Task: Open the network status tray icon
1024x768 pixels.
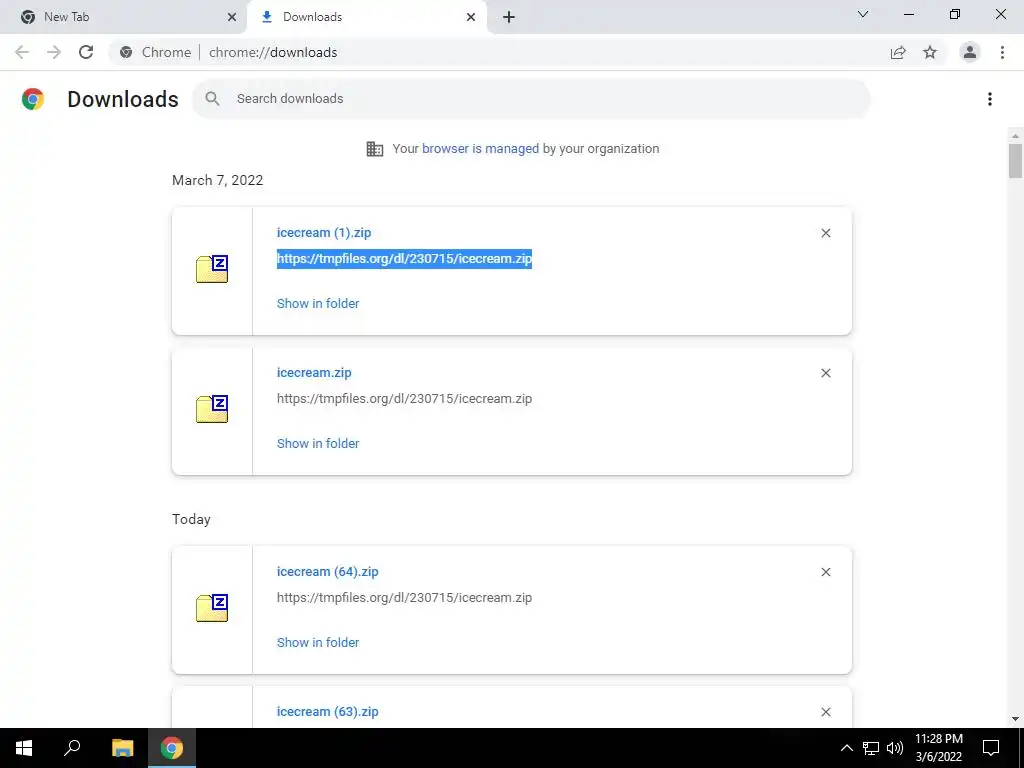Action: pos(871,748)
